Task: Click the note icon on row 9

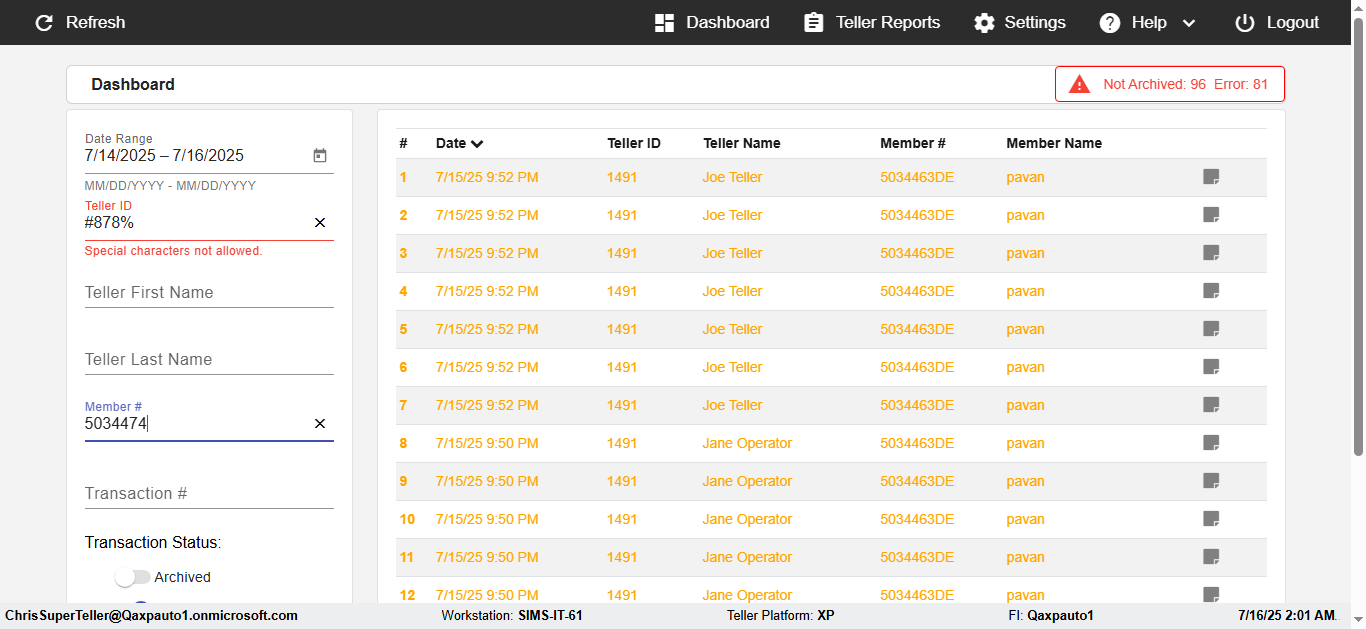Action: 1211,481
